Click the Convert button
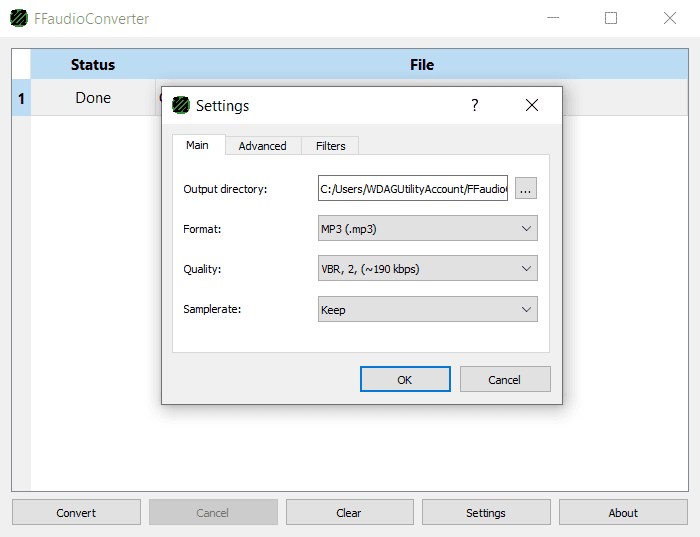Viewport: 700px width, 537px height. [x=76, y=513]
